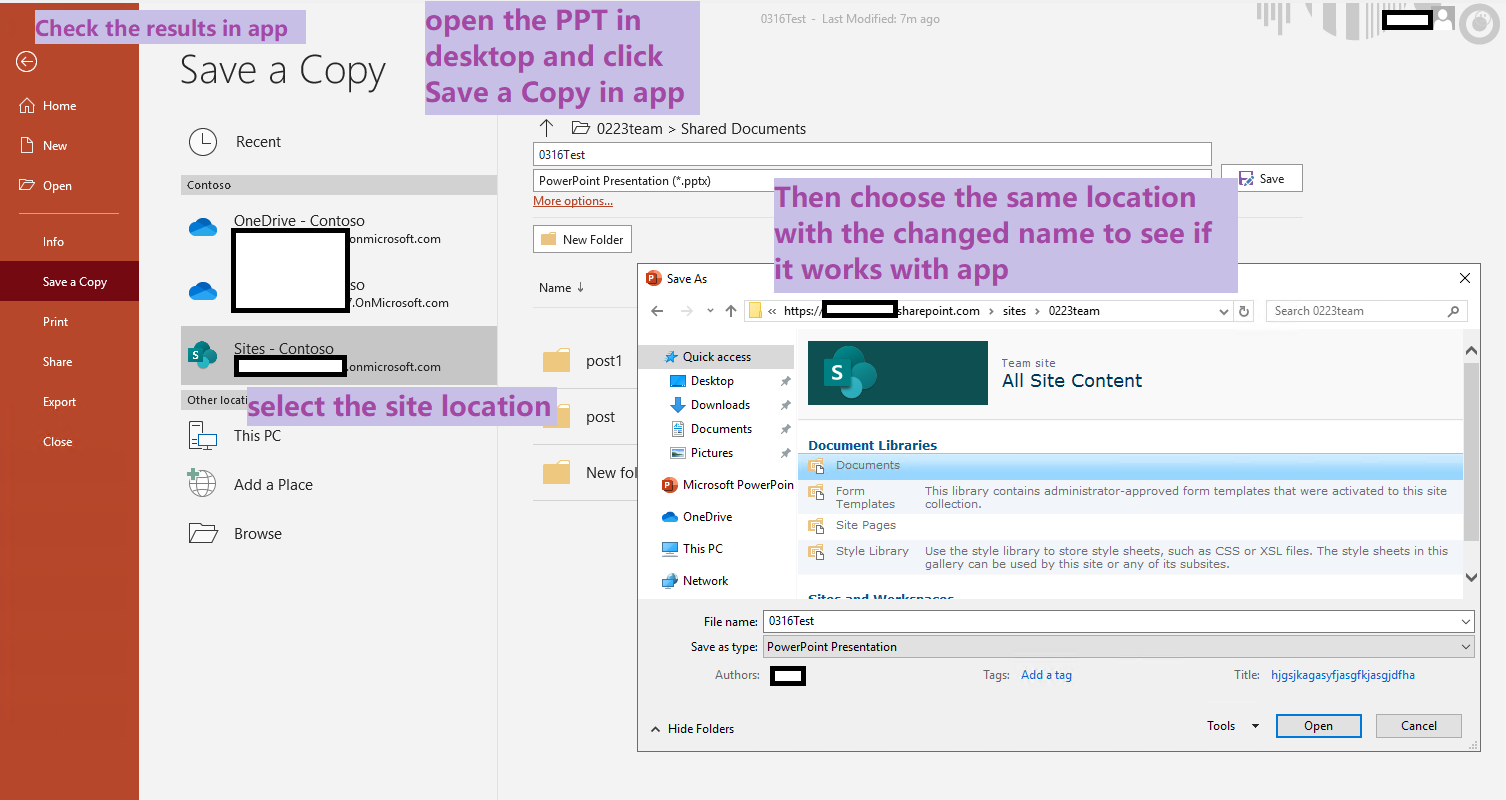Viewport: 1506px width, 800px height.
Task: Open the PowerPoint Presentation (*.pptx) file type dropdown
Action: [872, 181]
